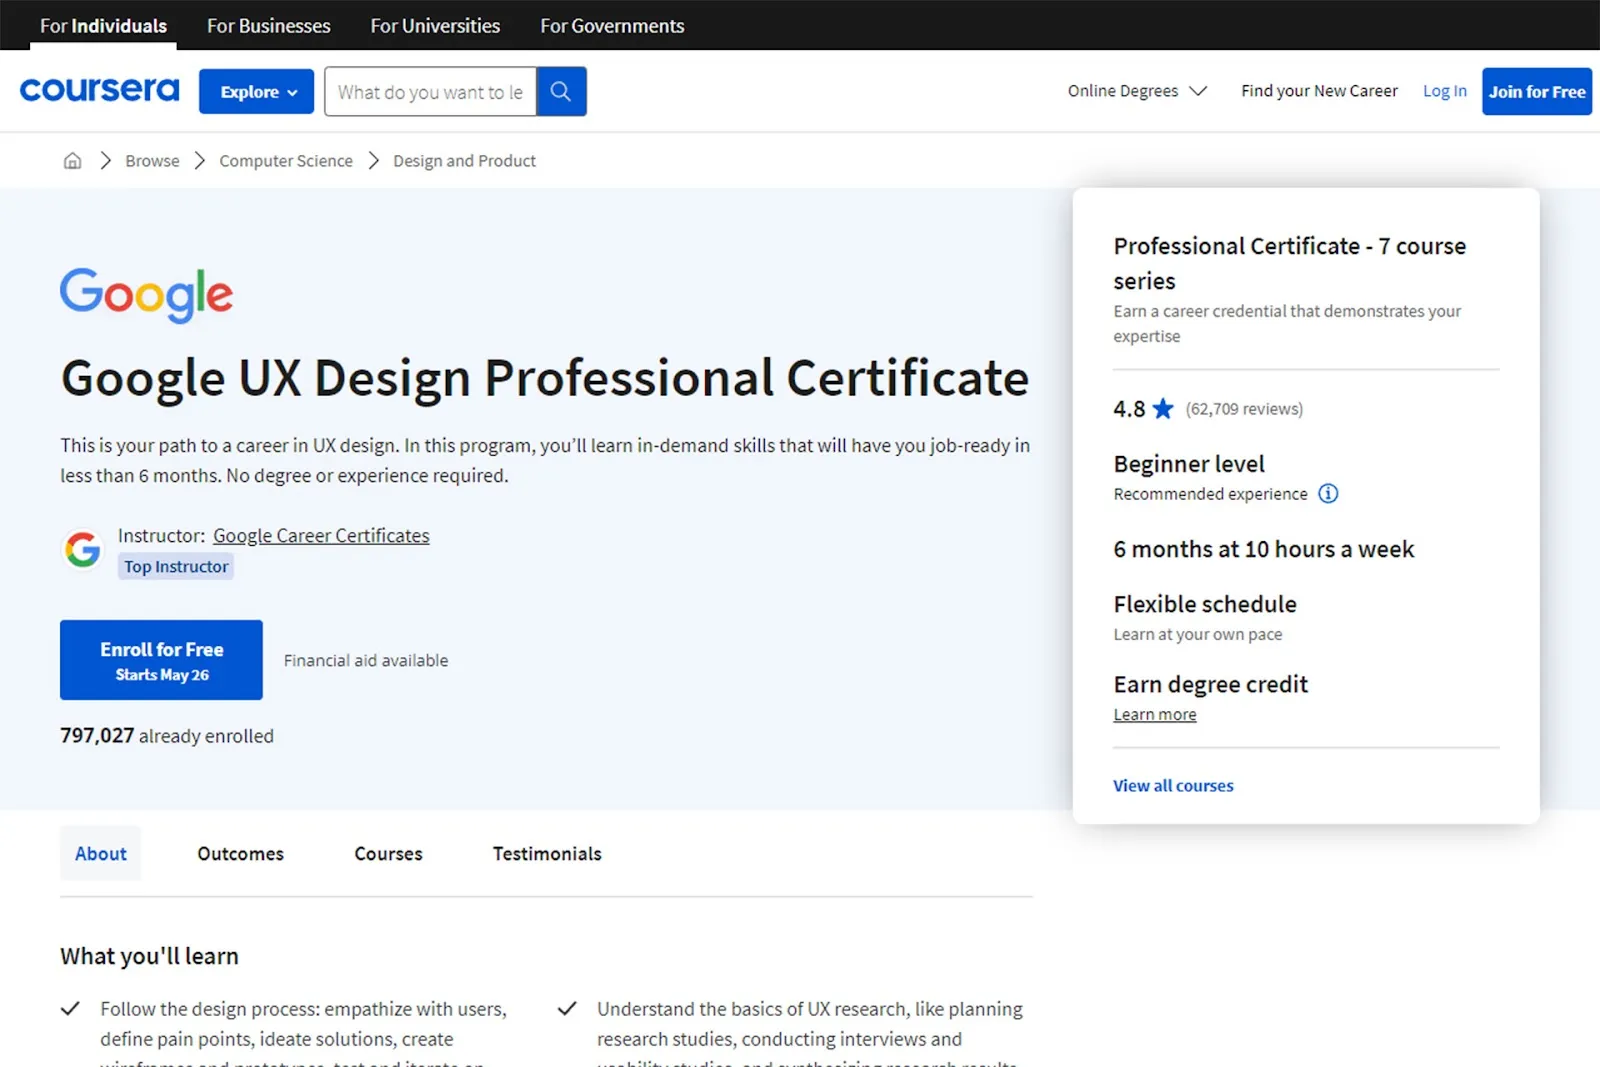1600x1067 pixels.
Task: Click the info icon beside Recommended experience
Action: pos(1328,493)
